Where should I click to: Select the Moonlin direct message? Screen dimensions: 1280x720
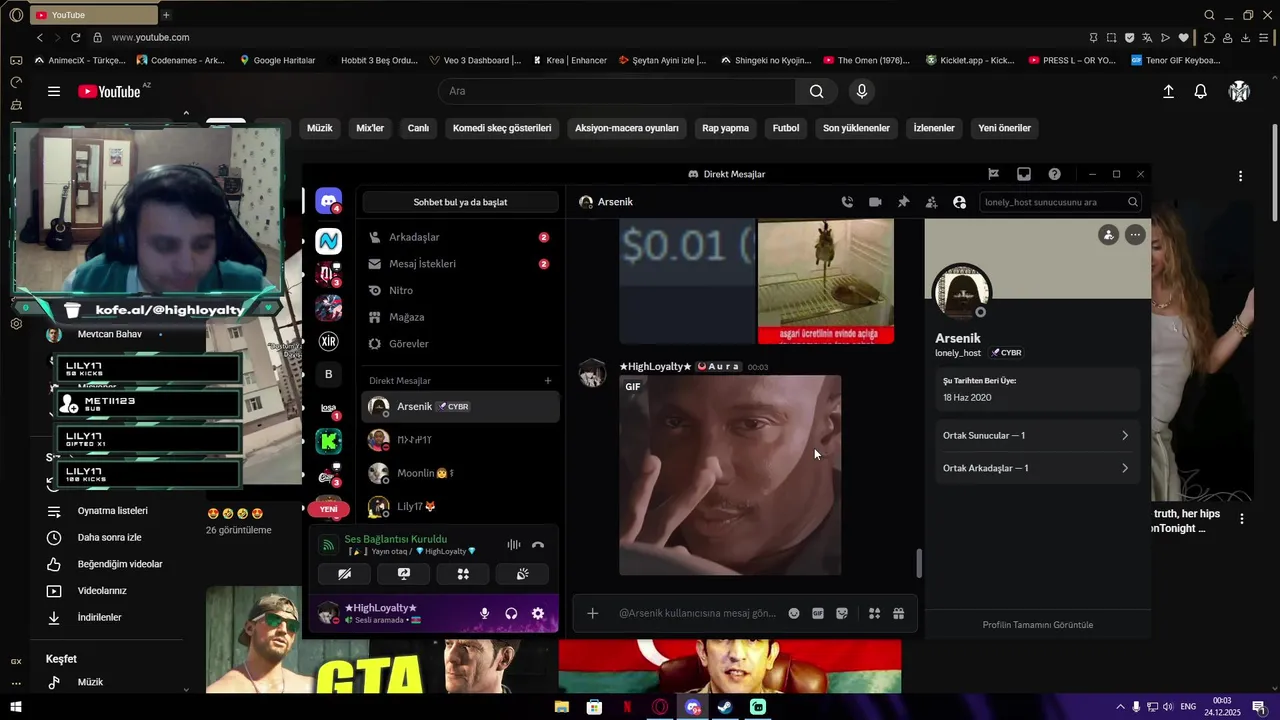click(460, 473)
